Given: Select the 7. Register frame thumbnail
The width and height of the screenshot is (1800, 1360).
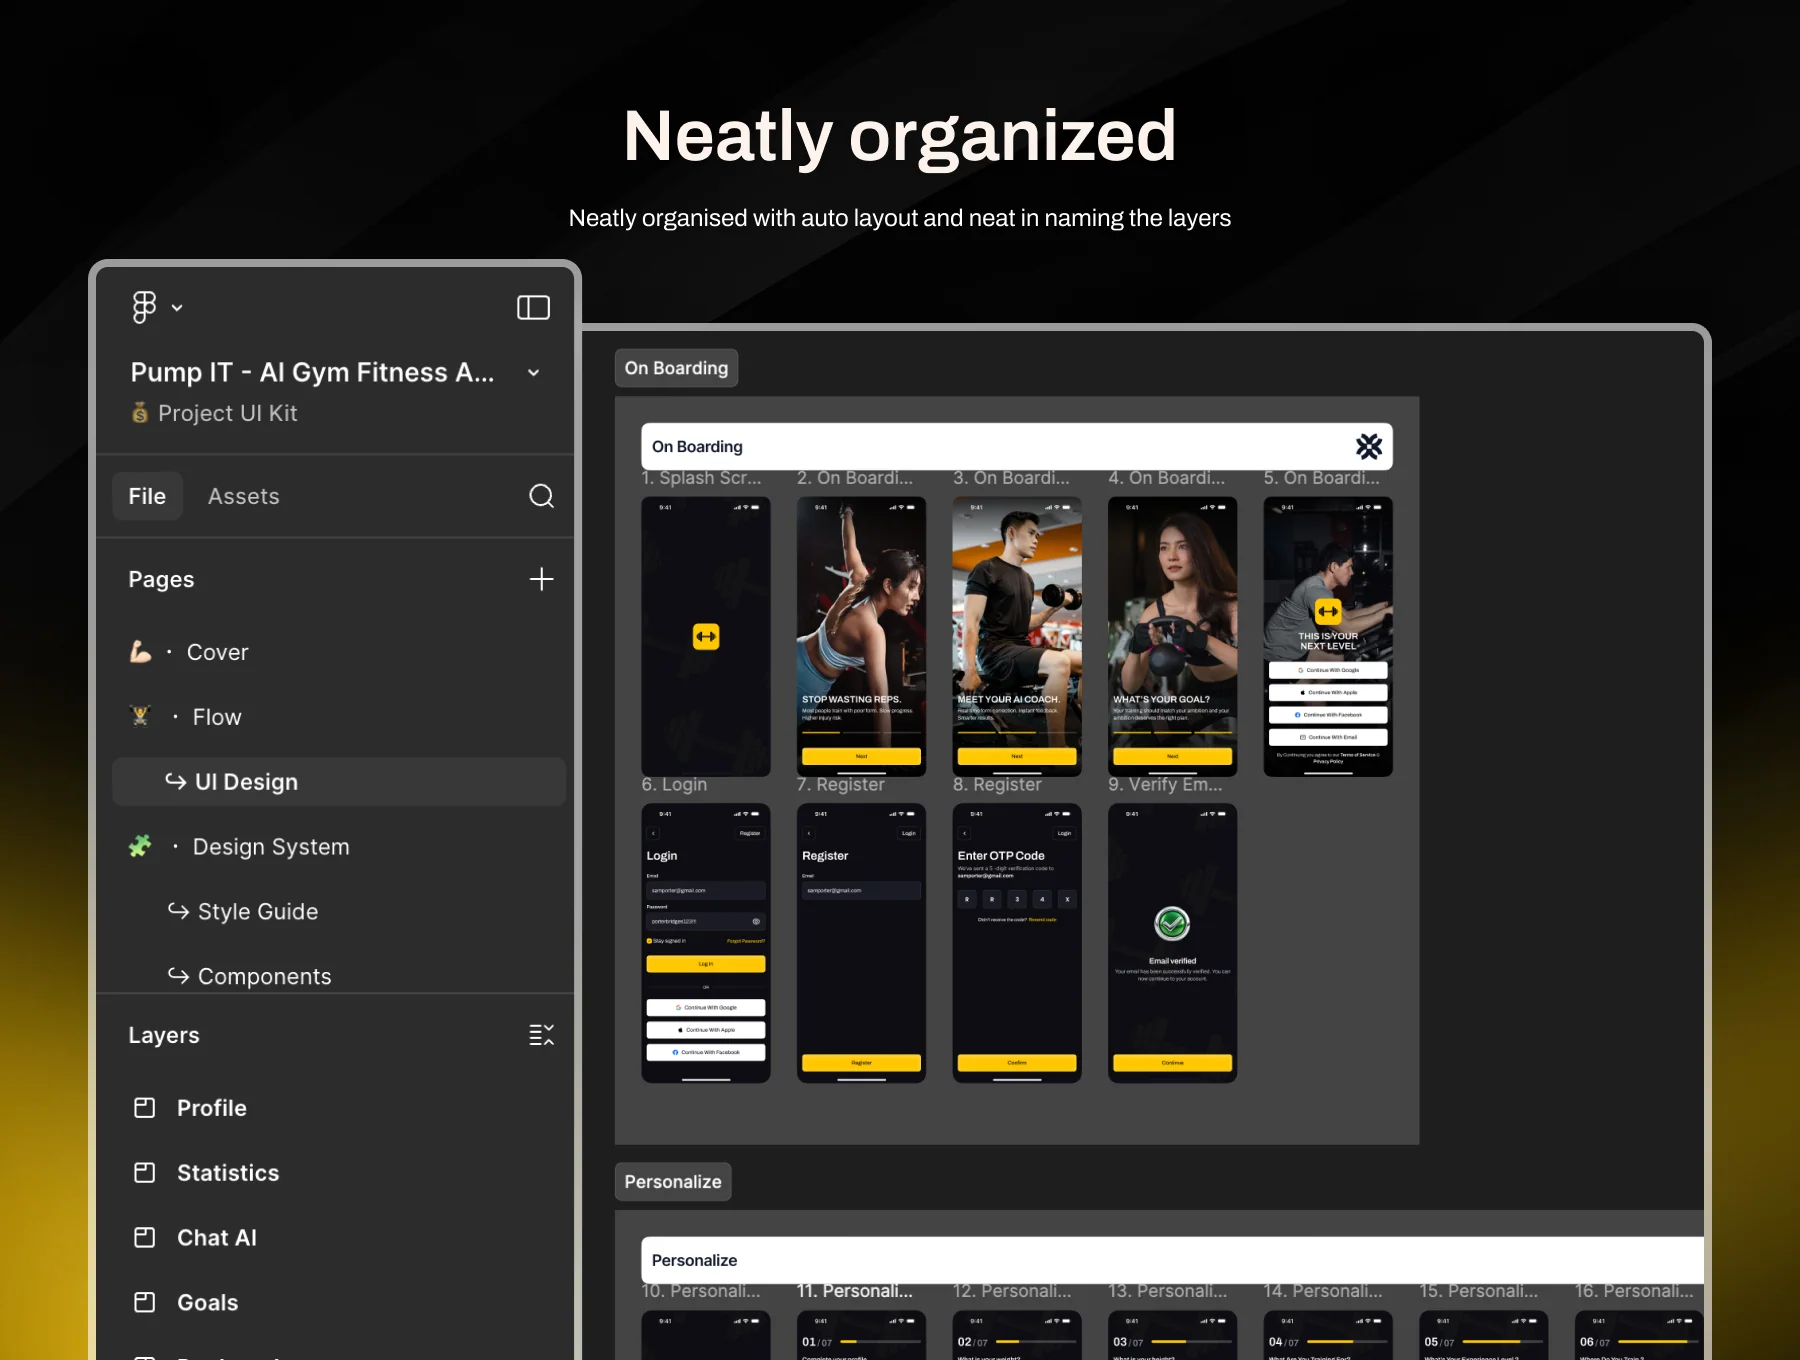Looking at the screenshot, I should tap(861, 943).
